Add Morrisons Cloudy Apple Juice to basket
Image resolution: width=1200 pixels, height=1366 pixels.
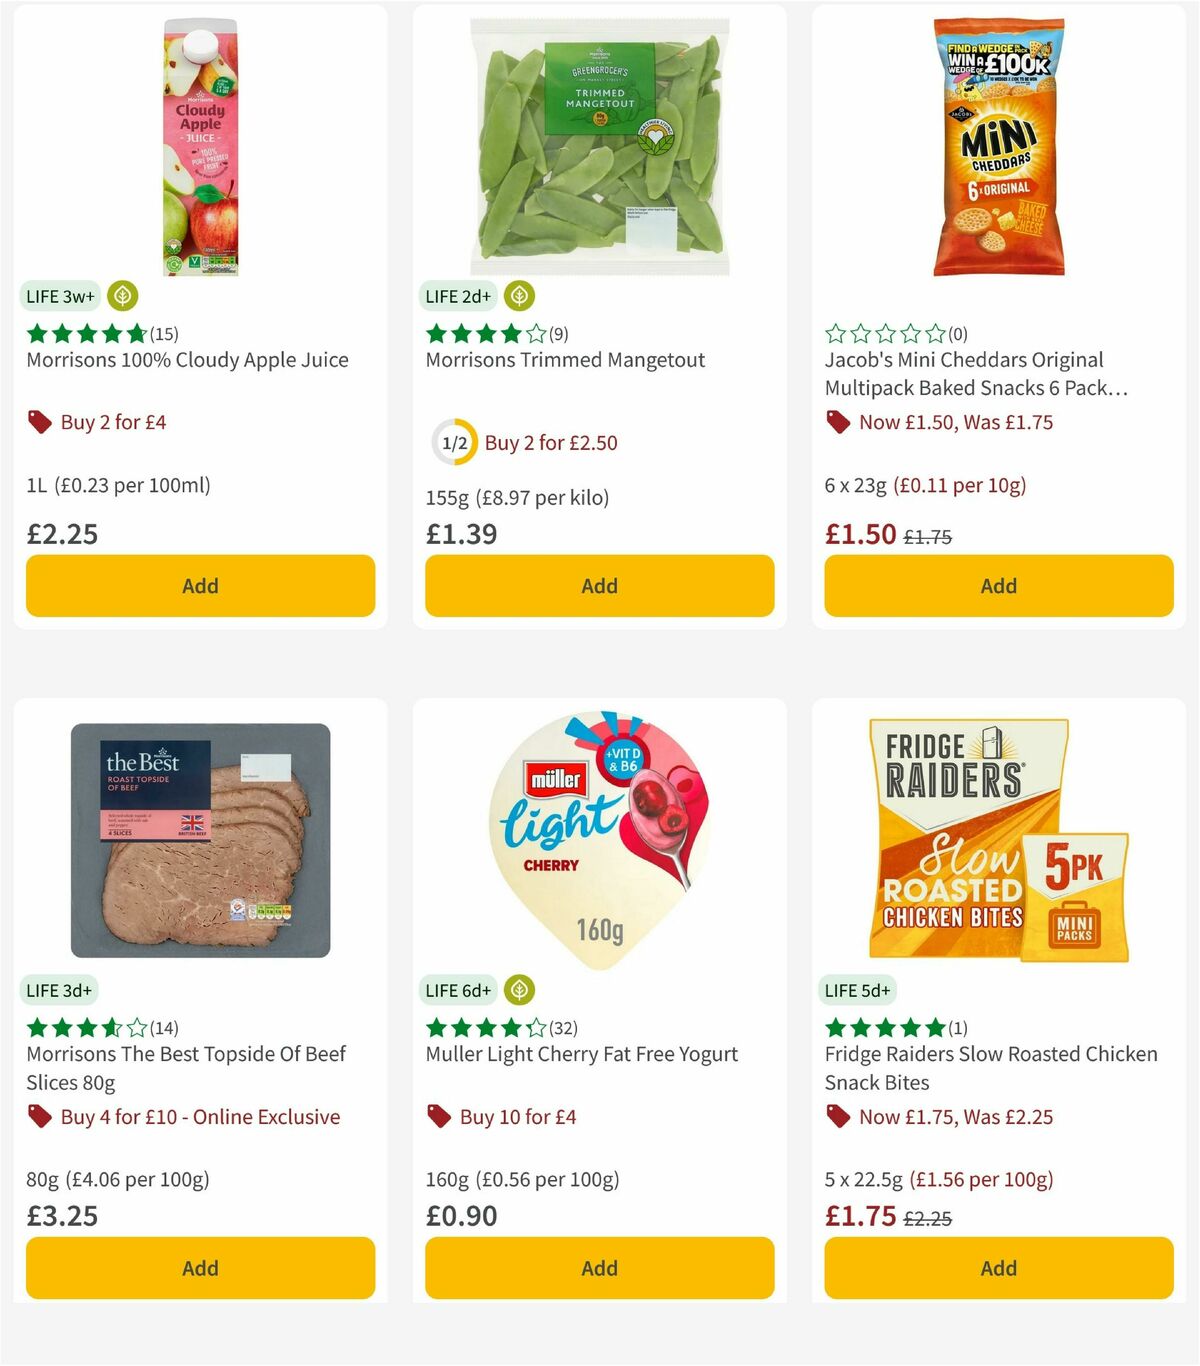pos(200,586)
